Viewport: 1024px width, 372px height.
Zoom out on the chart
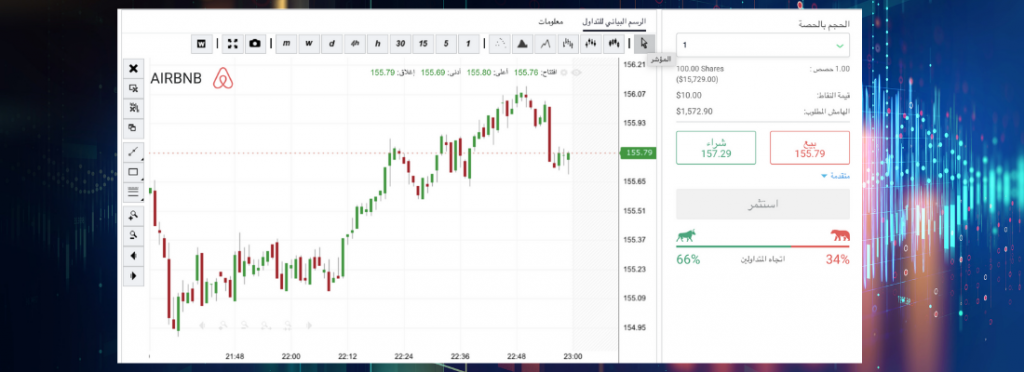coord(133,235)
